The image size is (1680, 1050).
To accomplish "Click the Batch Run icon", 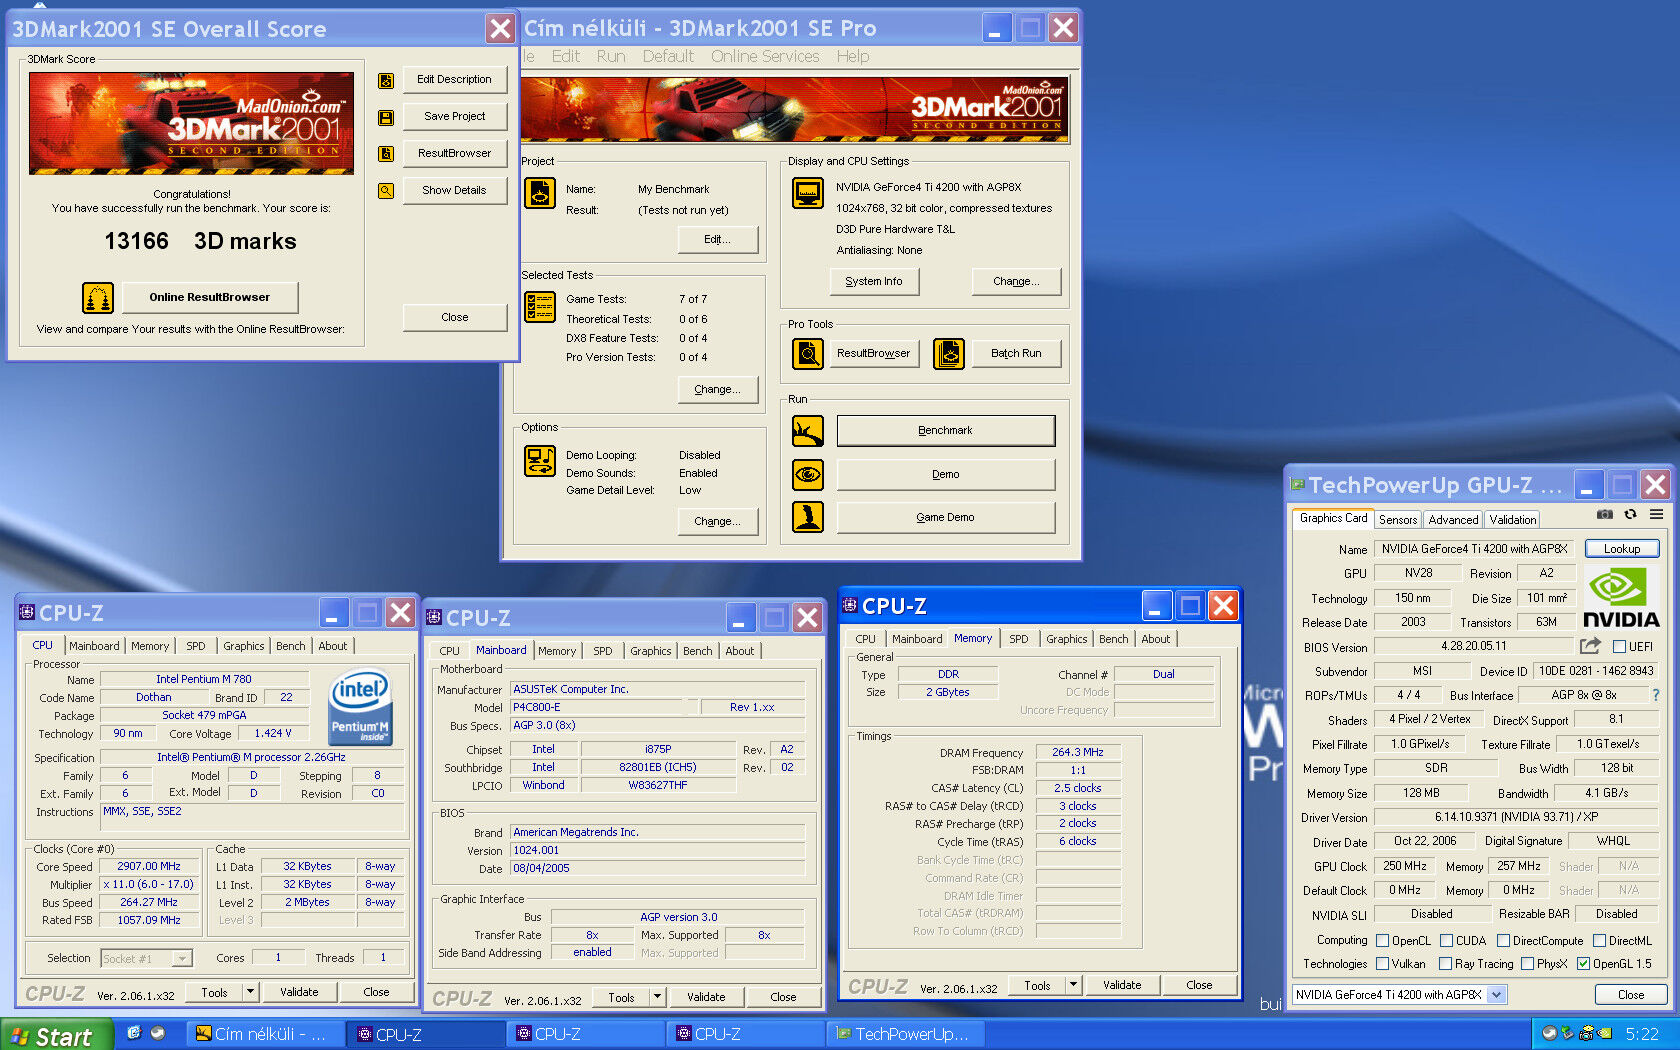I will (x=949, y=353).
